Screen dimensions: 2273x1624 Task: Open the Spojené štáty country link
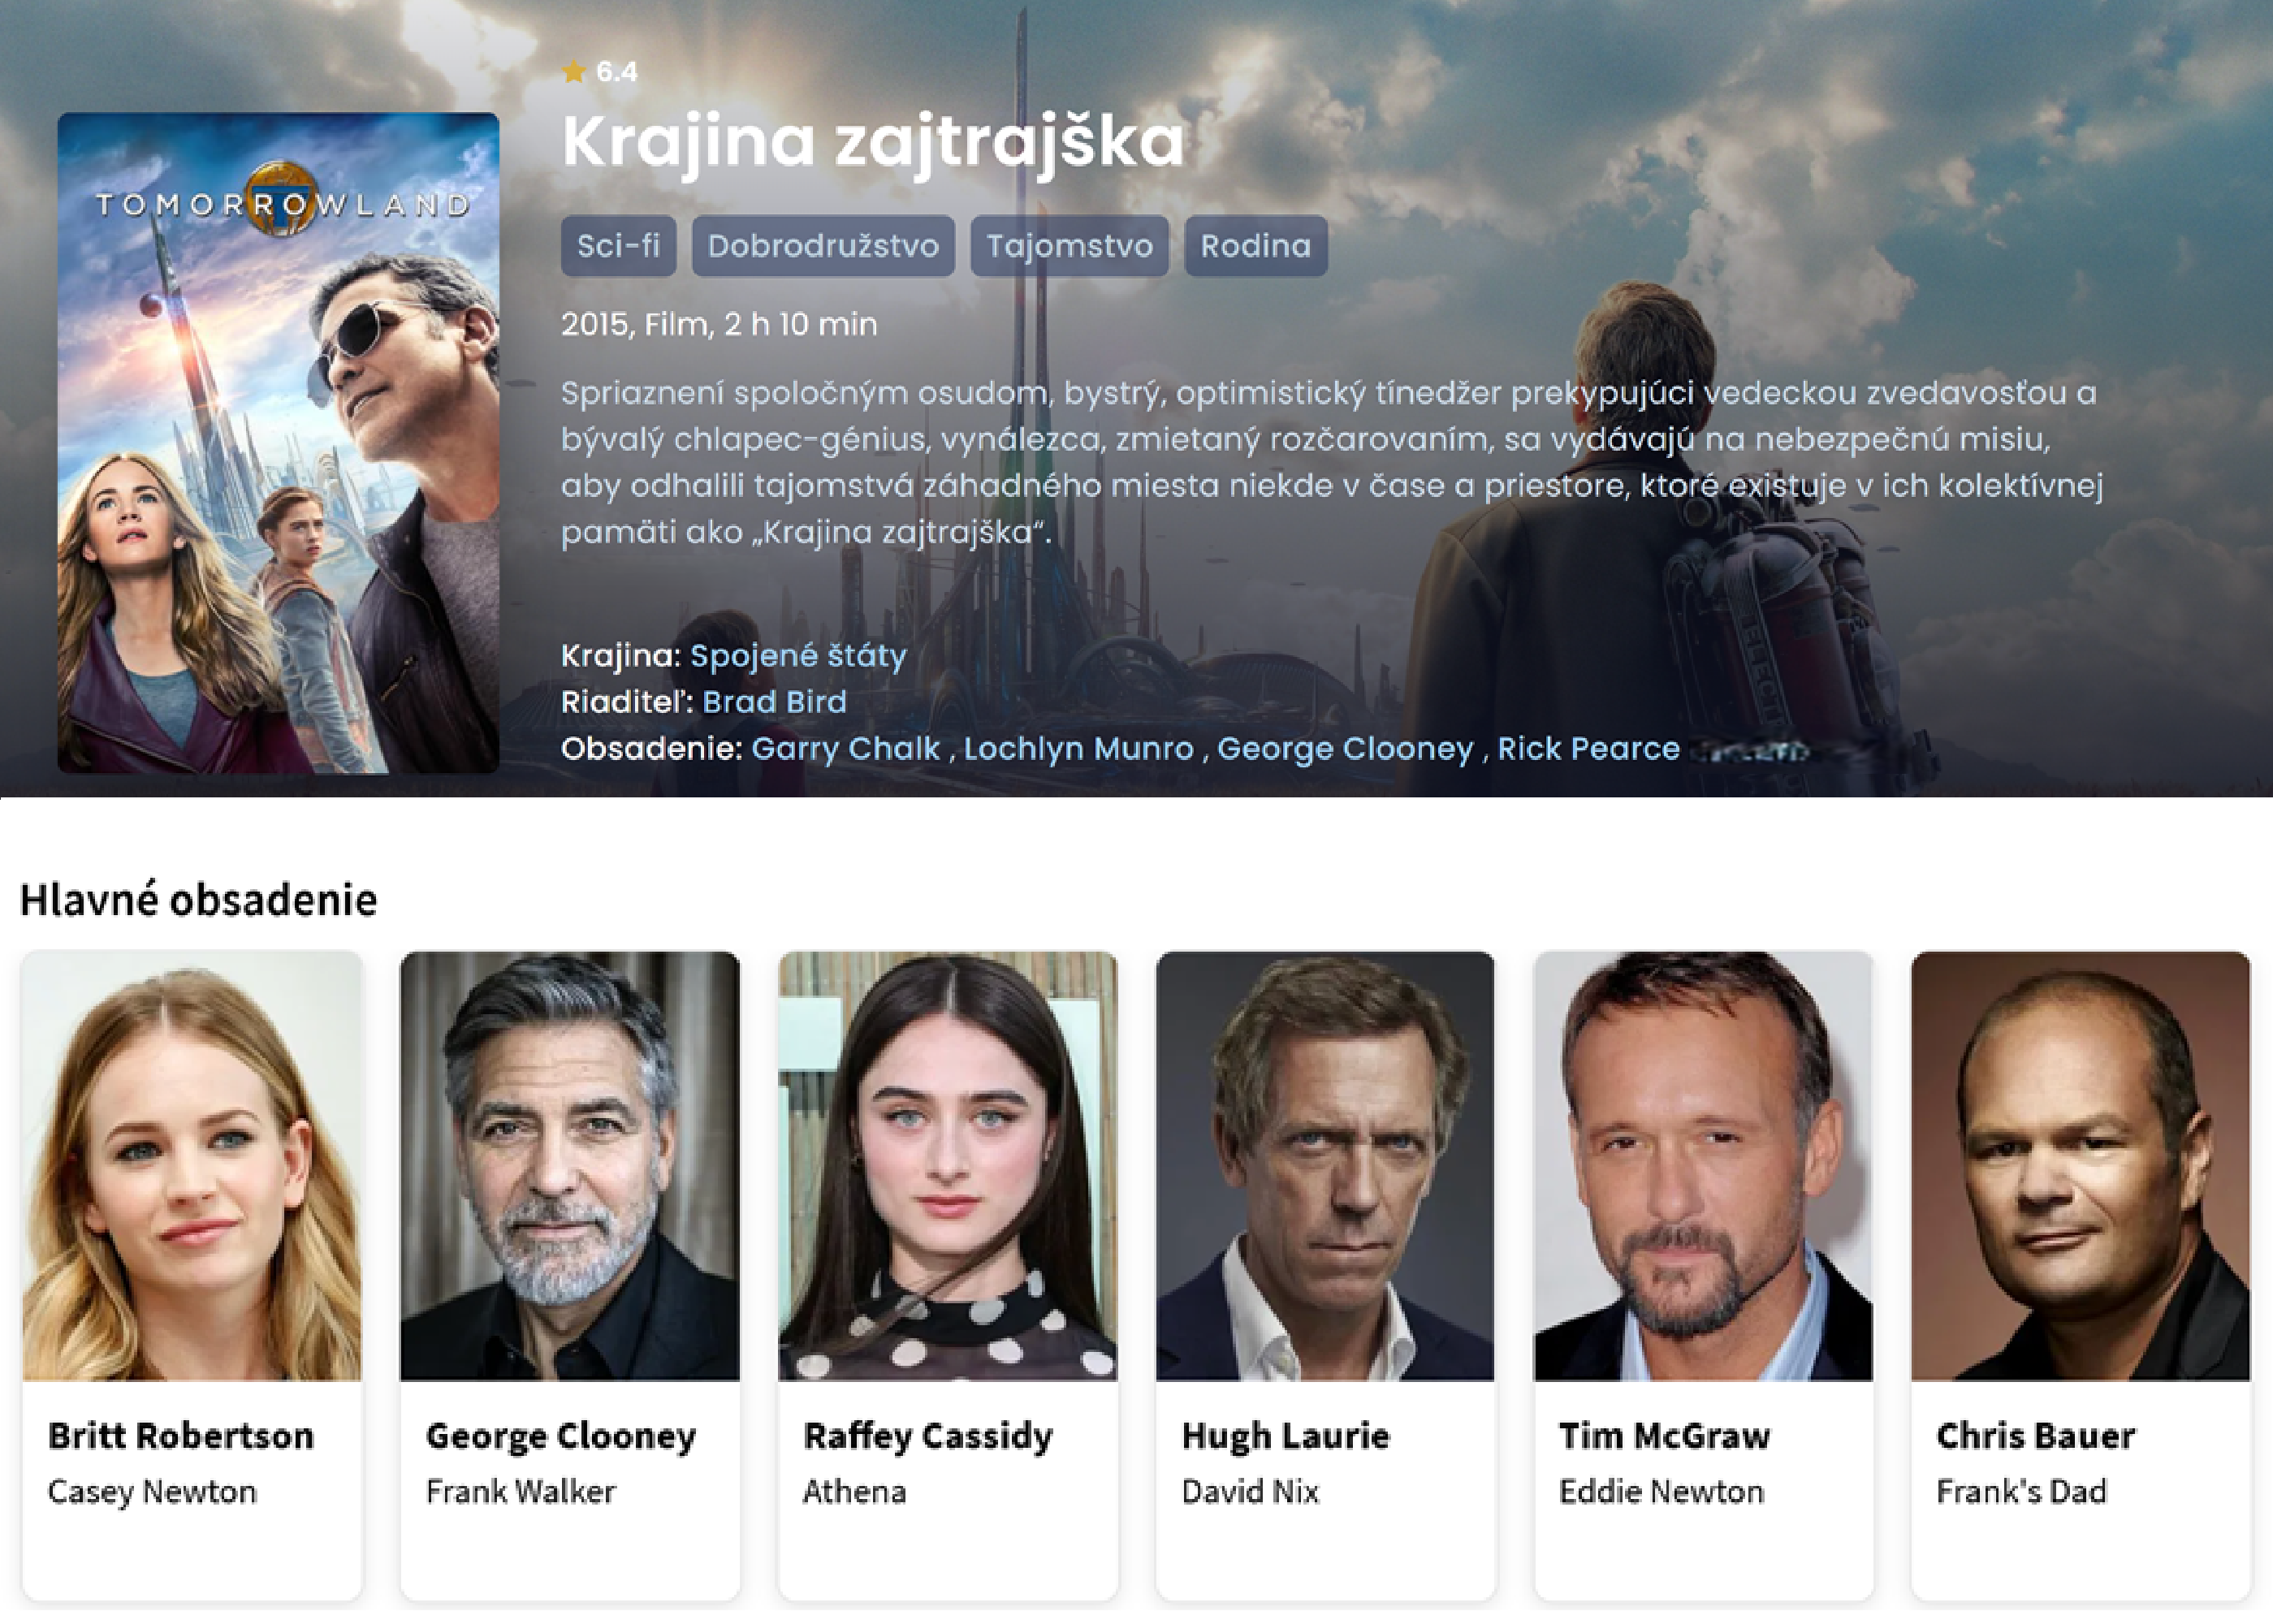click(x=798, y=656)
